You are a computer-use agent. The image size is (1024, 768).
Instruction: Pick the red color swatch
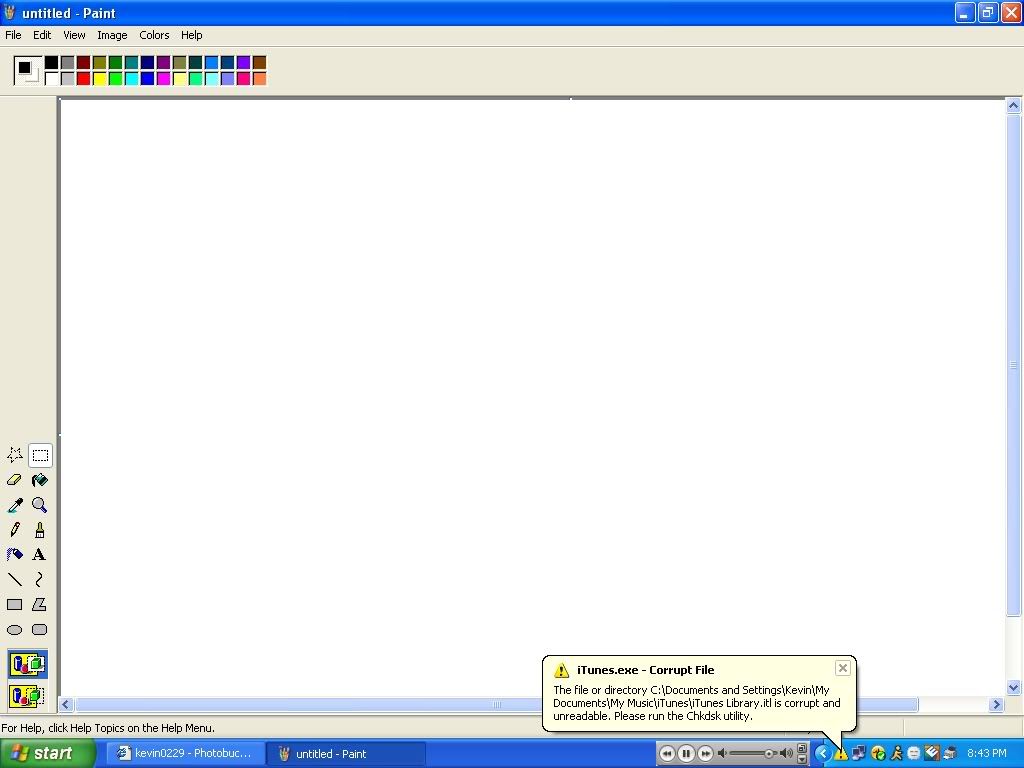(x=83, y=79)
